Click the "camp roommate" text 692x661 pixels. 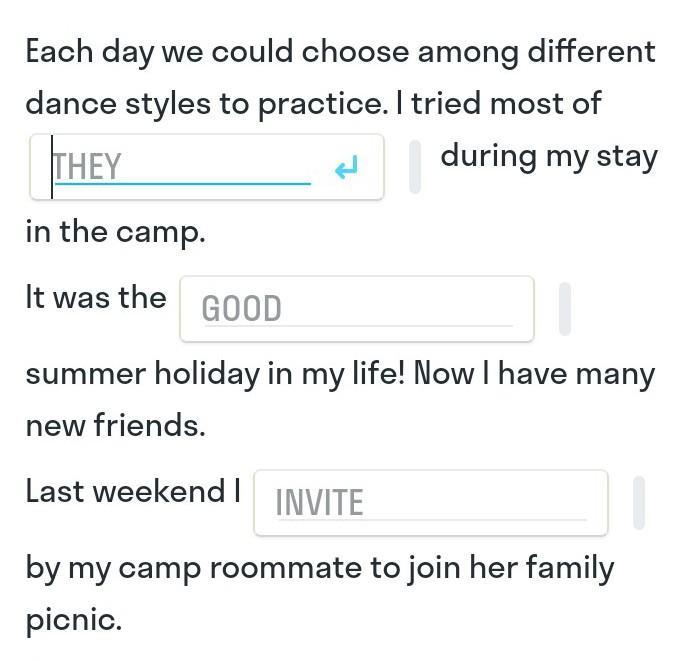click(x=241, y=568)
